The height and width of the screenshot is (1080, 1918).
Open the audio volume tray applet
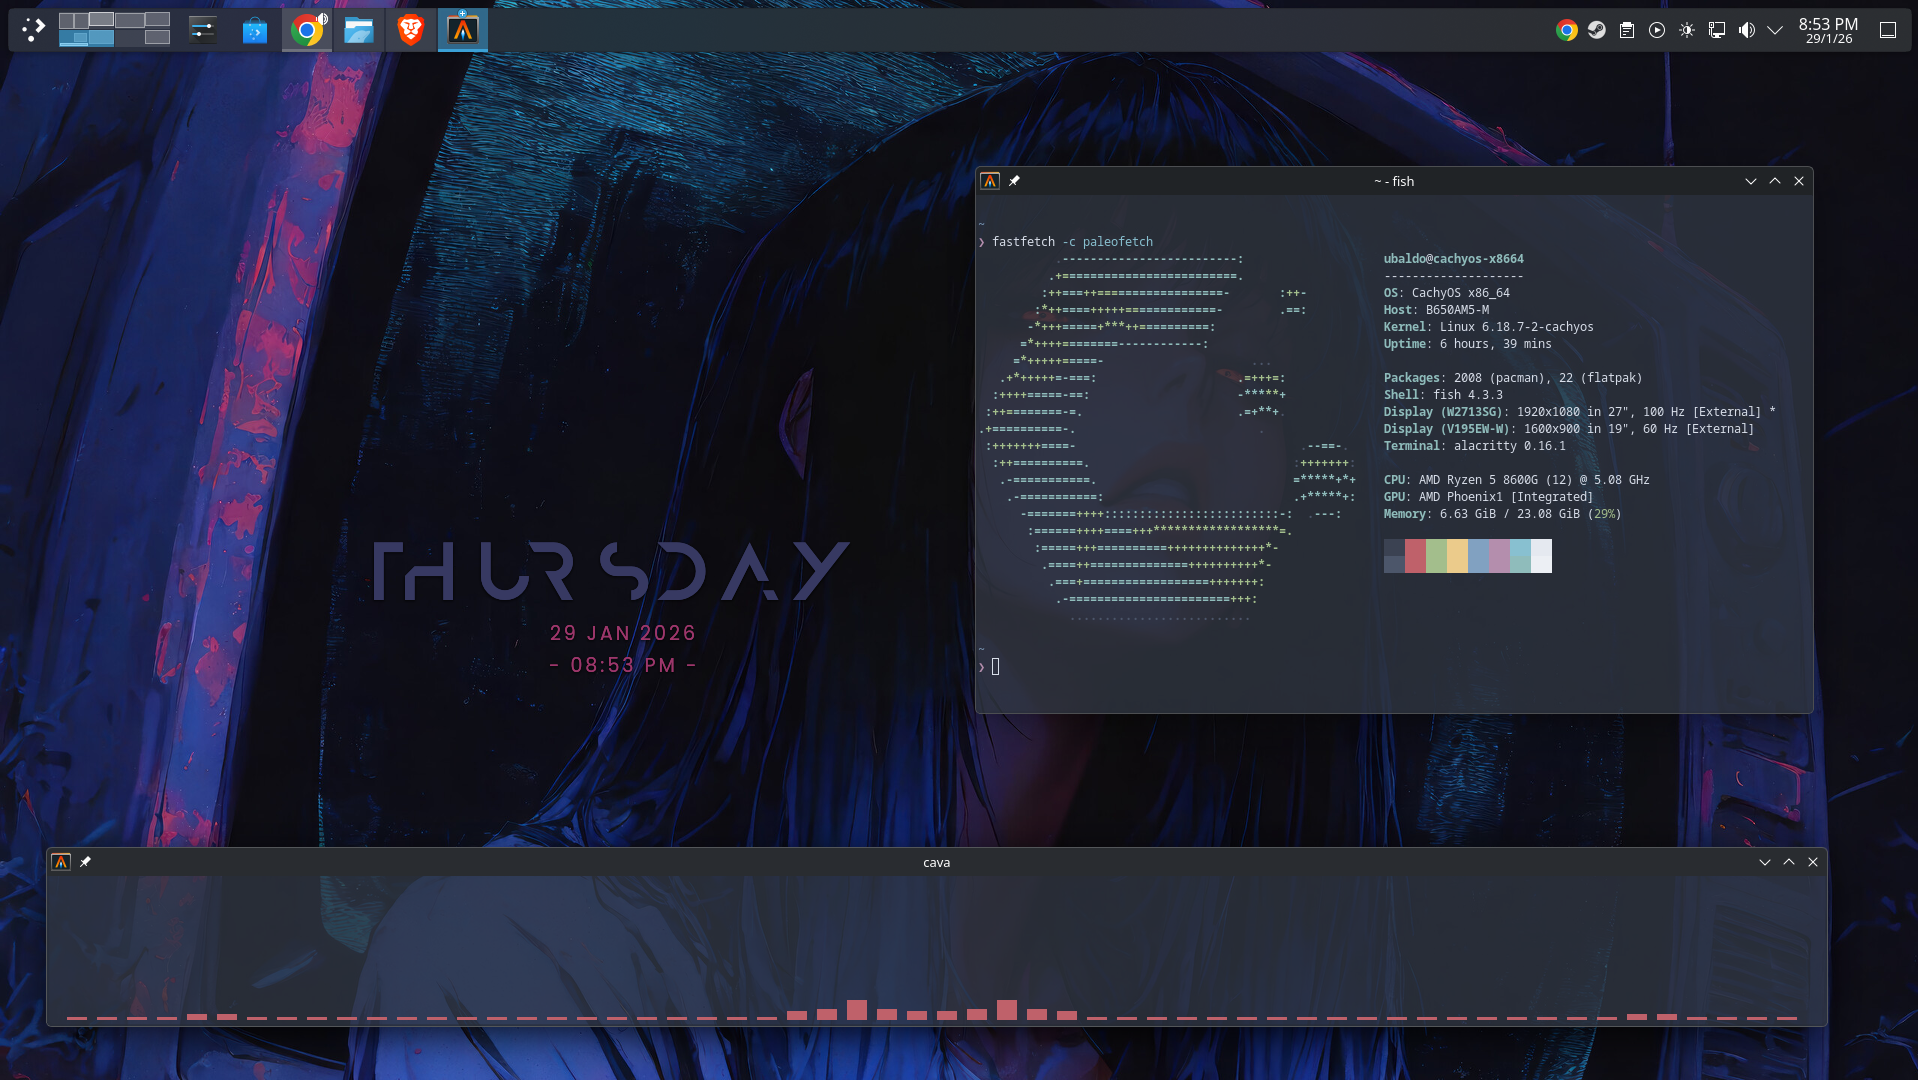[x=1747, y=30]
